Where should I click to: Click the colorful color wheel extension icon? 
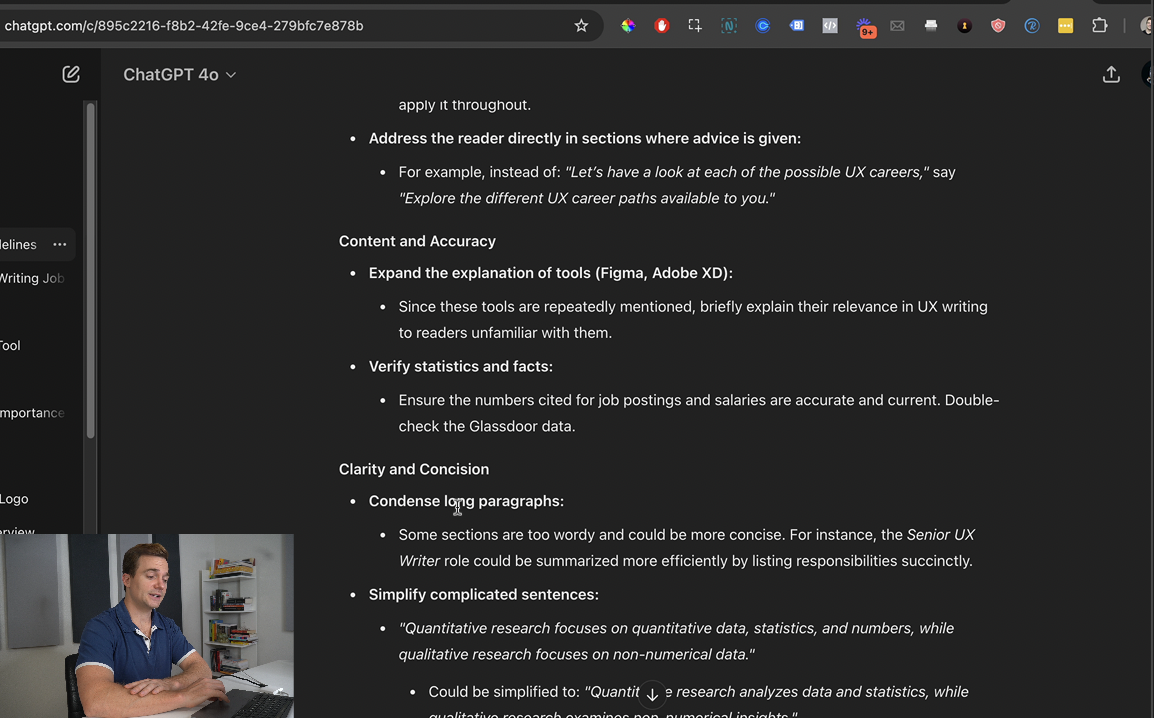point(628,26)
